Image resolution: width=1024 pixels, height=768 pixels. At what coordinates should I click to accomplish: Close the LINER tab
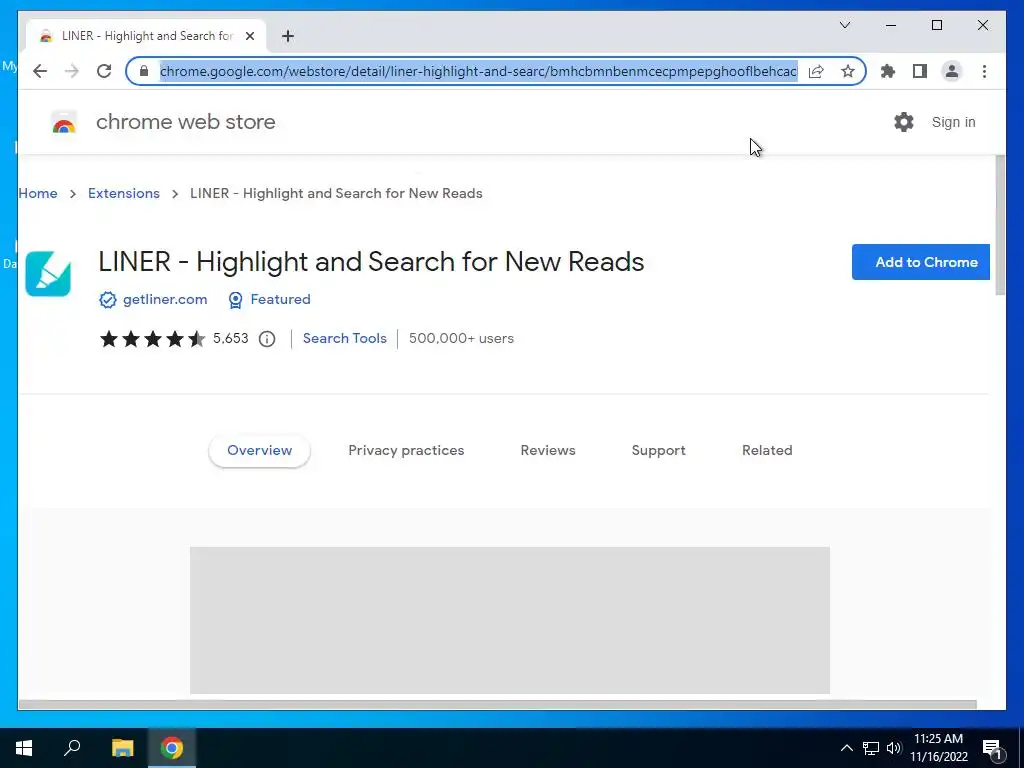click(249, 36)
